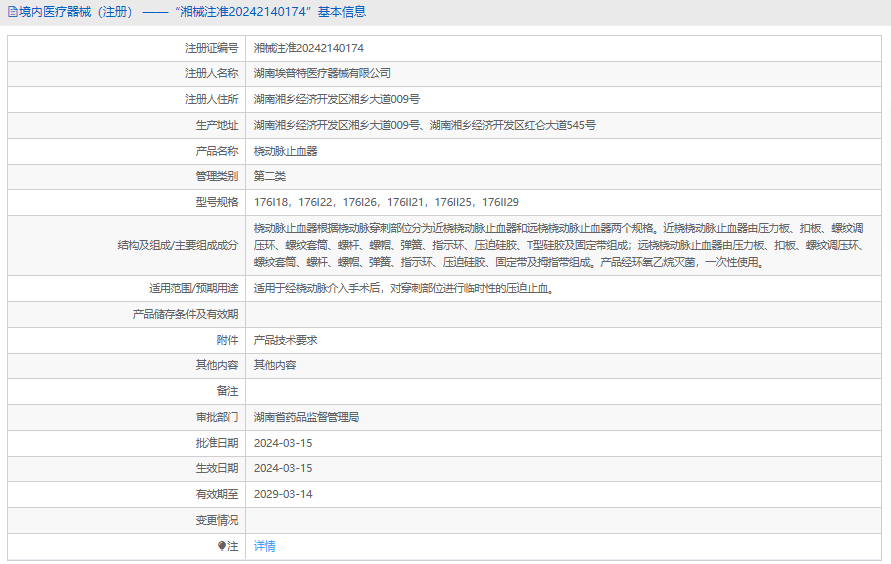Click the 附件 label
This screenshot has width=891, height=564.
227,340
